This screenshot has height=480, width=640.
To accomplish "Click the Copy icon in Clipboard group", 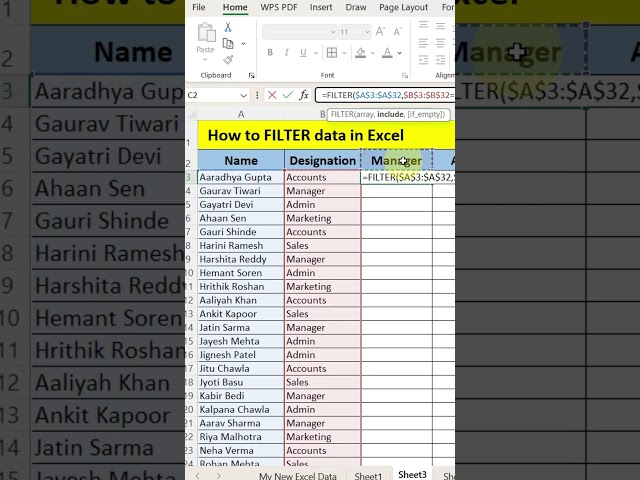I will click(228, 43).
